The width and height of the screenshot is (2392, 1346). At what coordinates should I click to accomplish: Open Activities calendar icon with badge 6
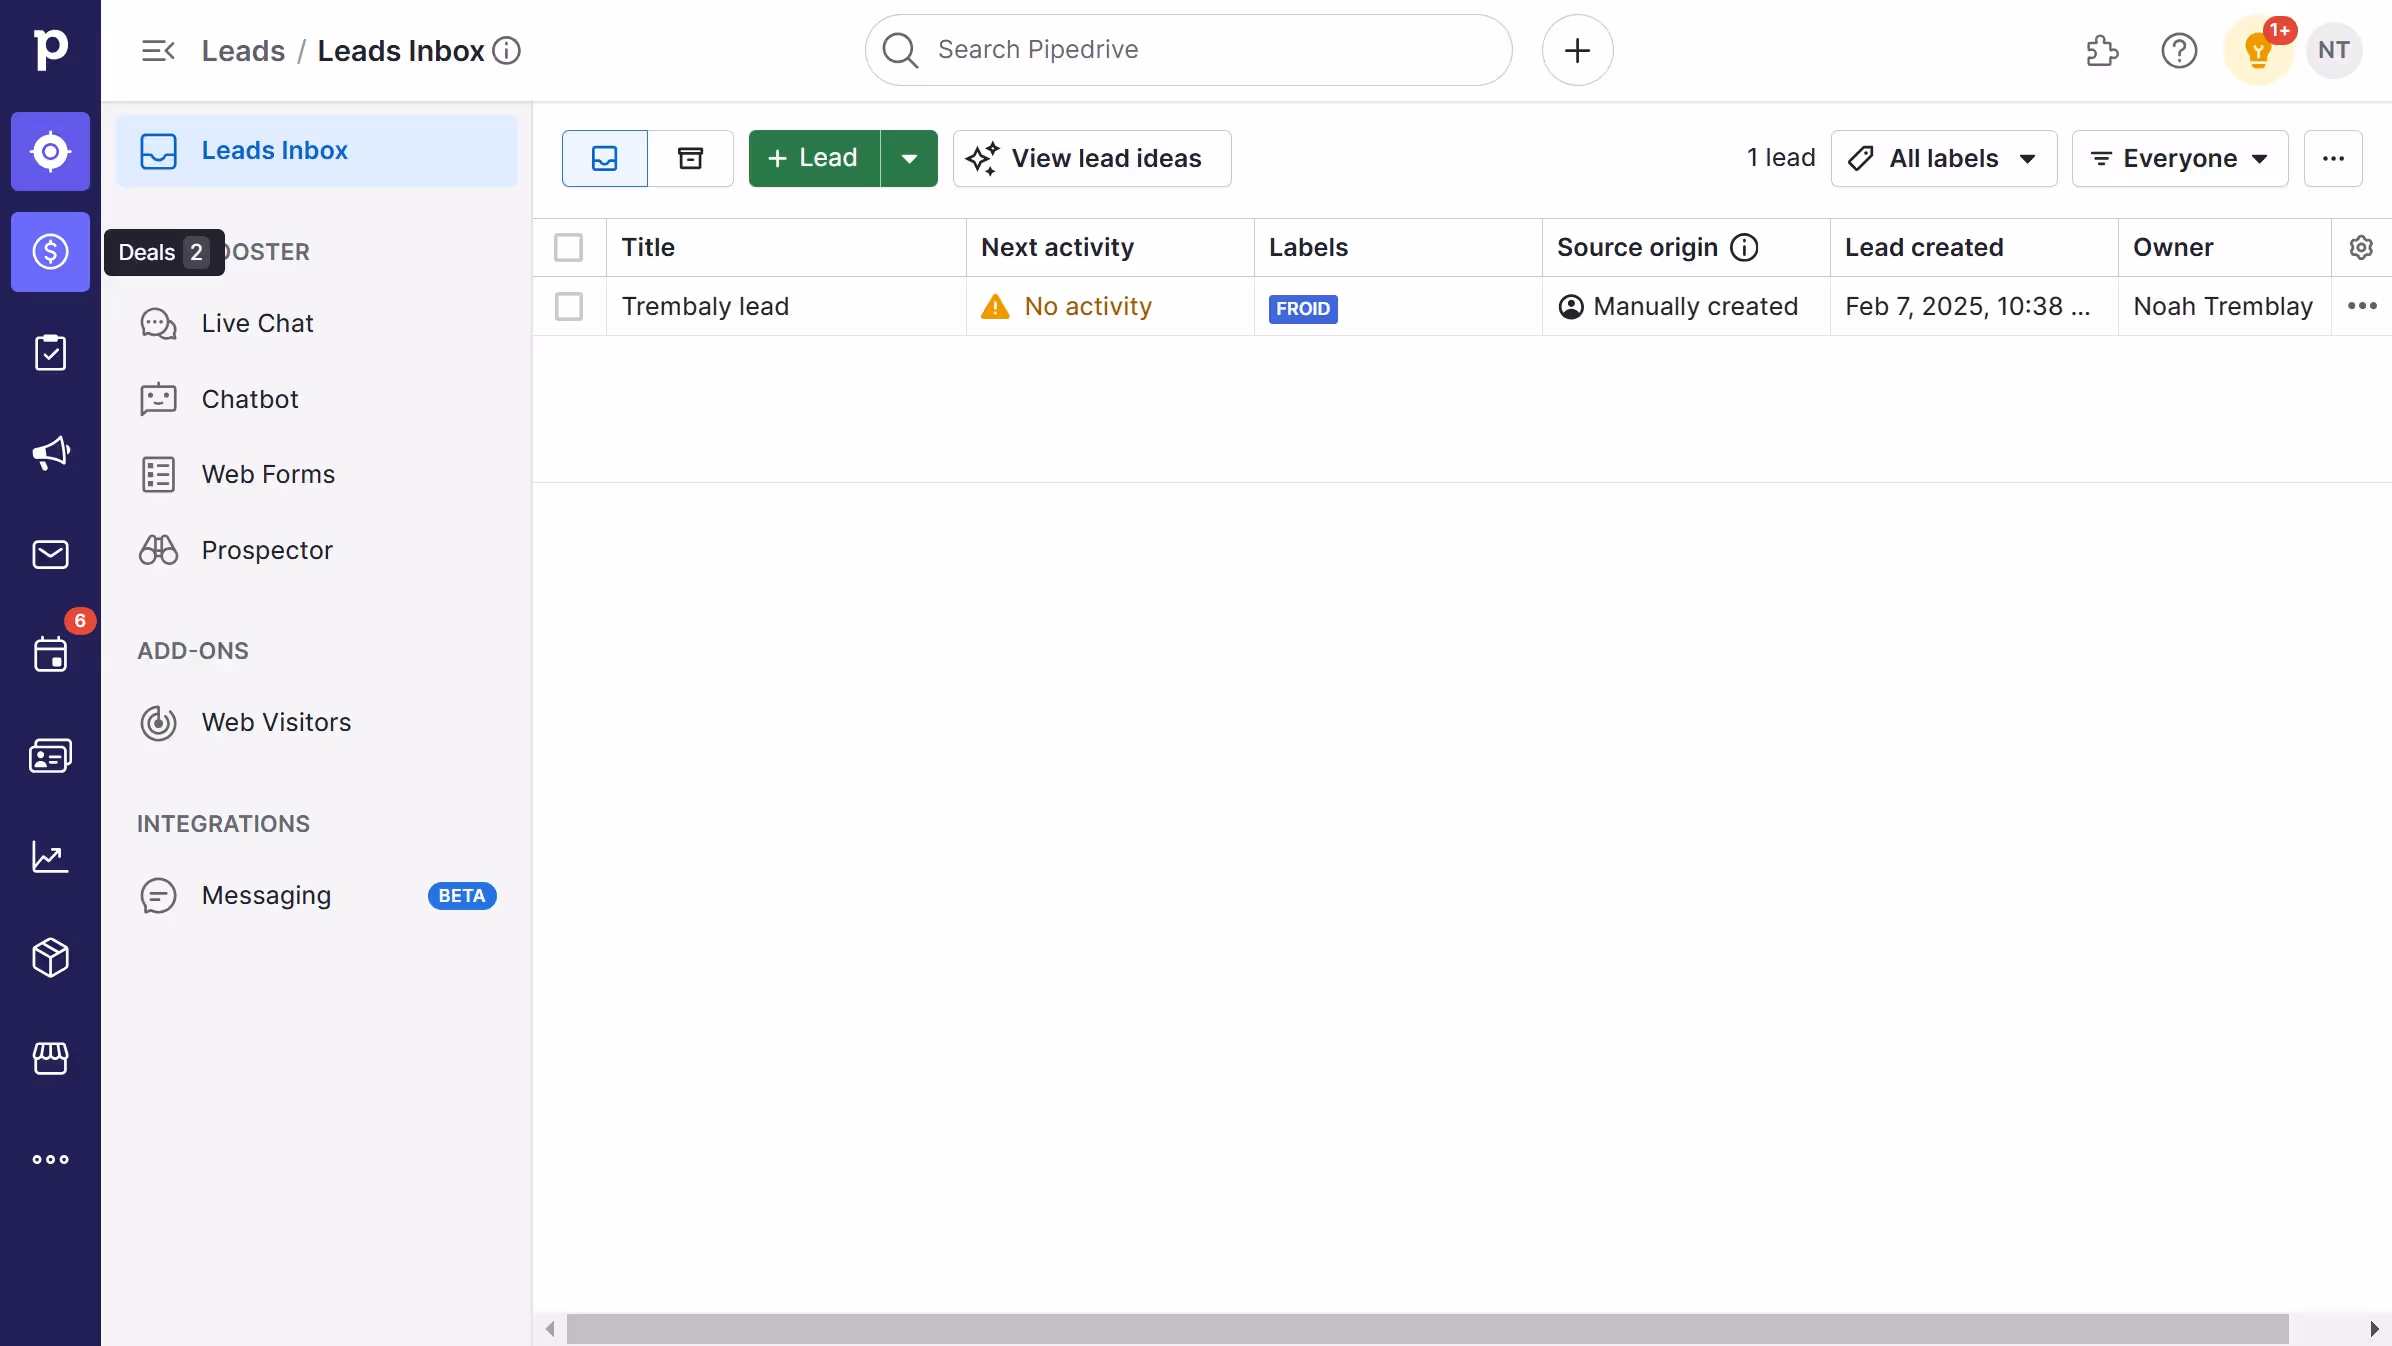50,654
